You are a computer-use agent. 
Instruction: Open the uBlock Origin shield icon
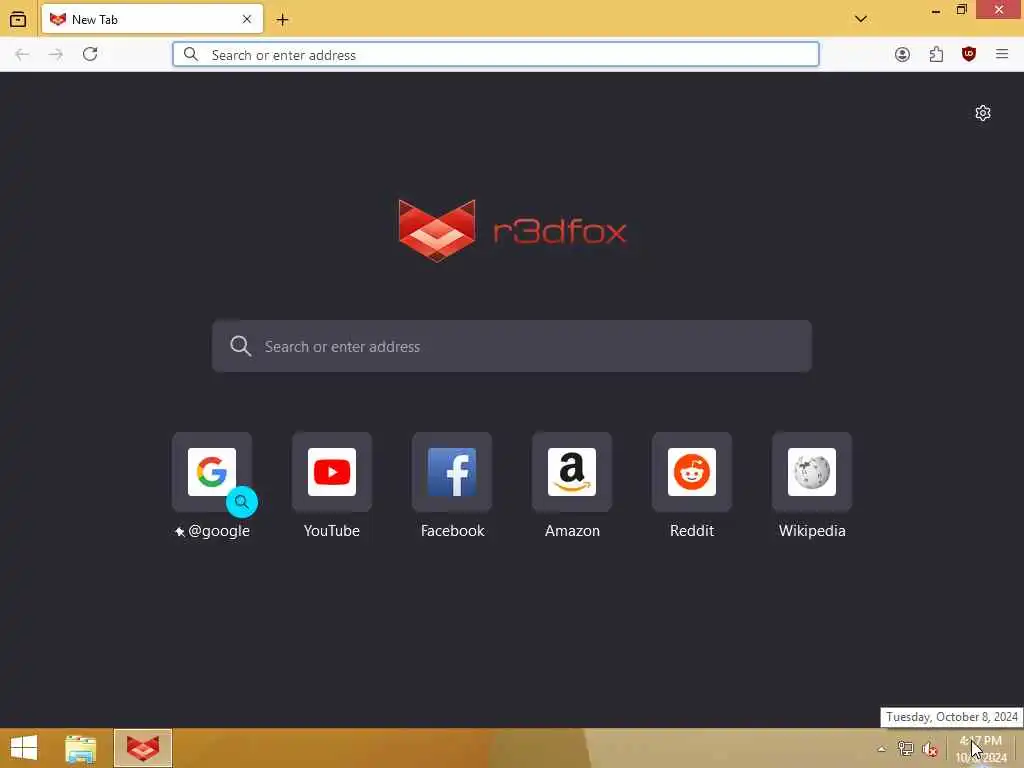969,54
